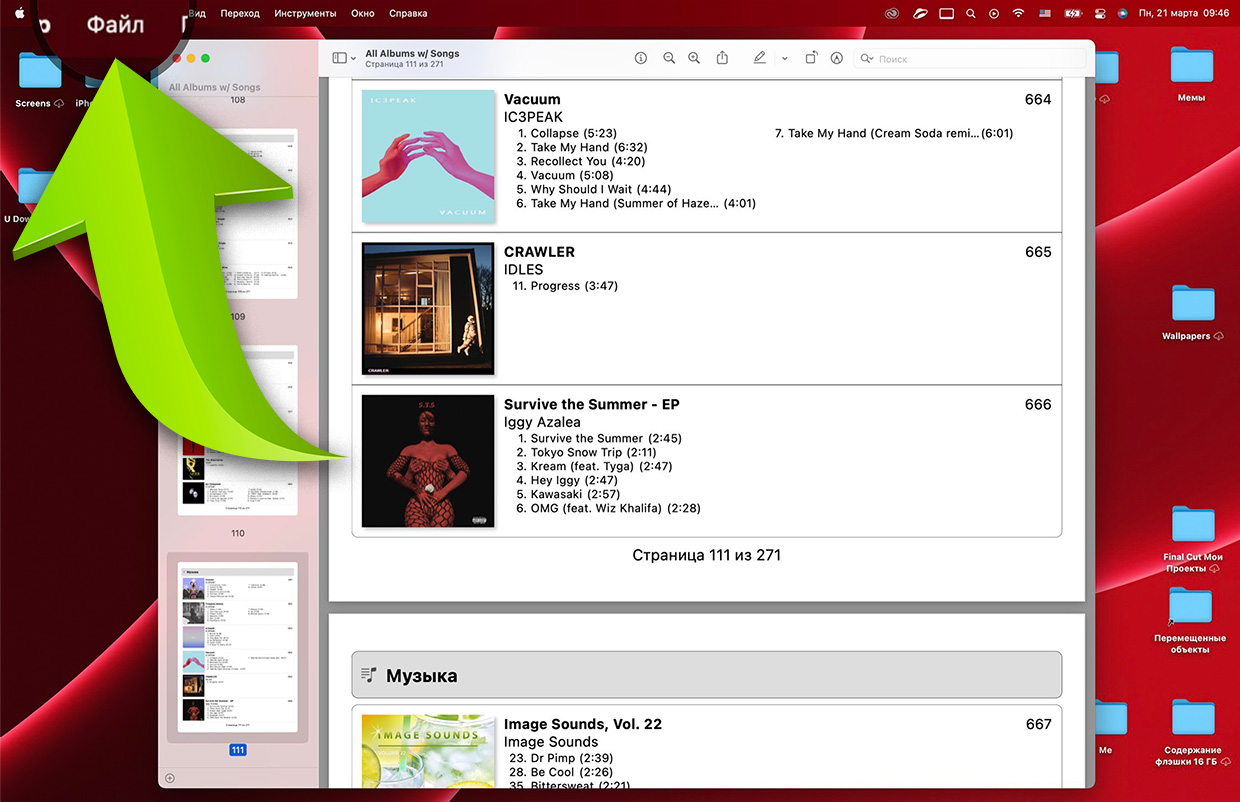Open the US input source menu
Image resolution: width=1240 pixels, height=802 pixels.
pos(1045,14)
